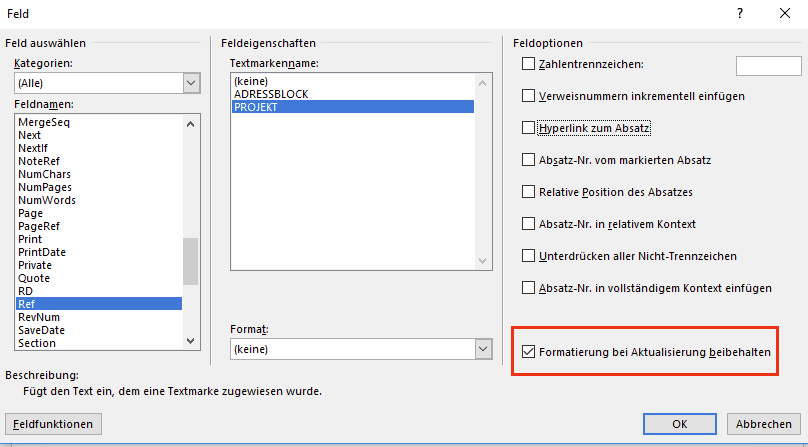Click the OK button
Screen dimensions: 808x447
[x=680, y=424]
